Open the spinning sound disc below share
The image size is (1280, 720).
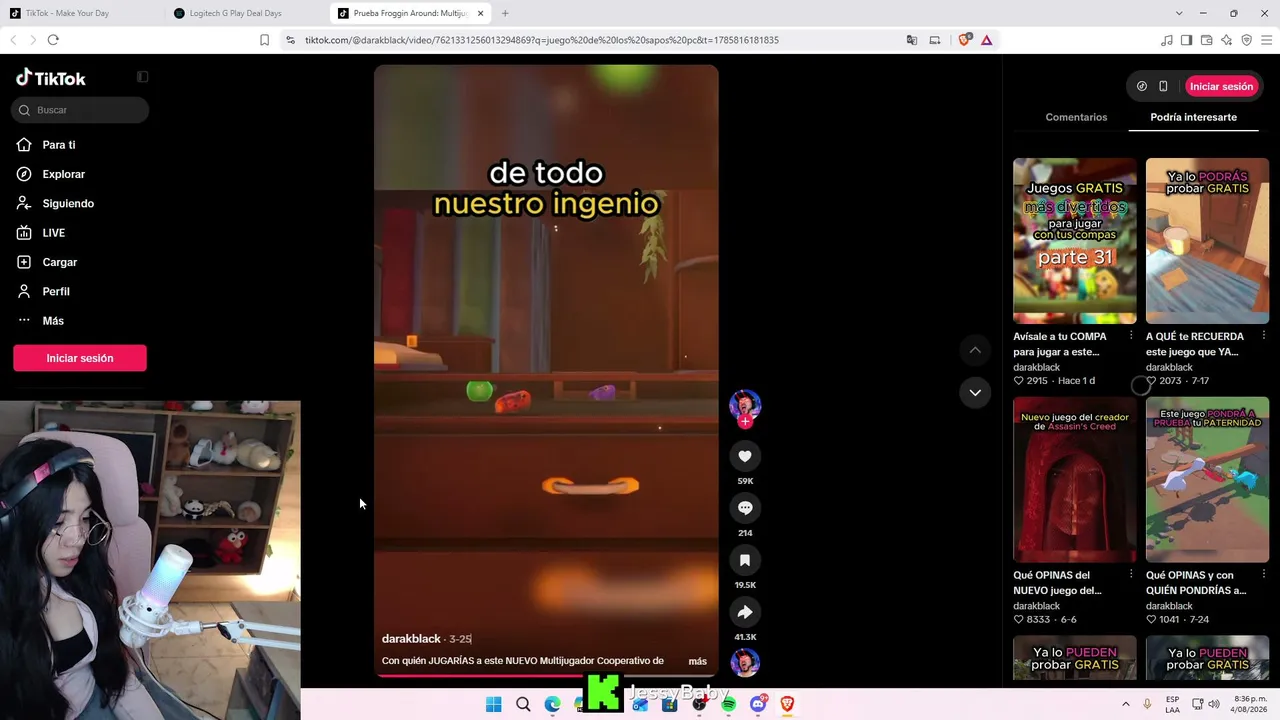tap(745, 662)
